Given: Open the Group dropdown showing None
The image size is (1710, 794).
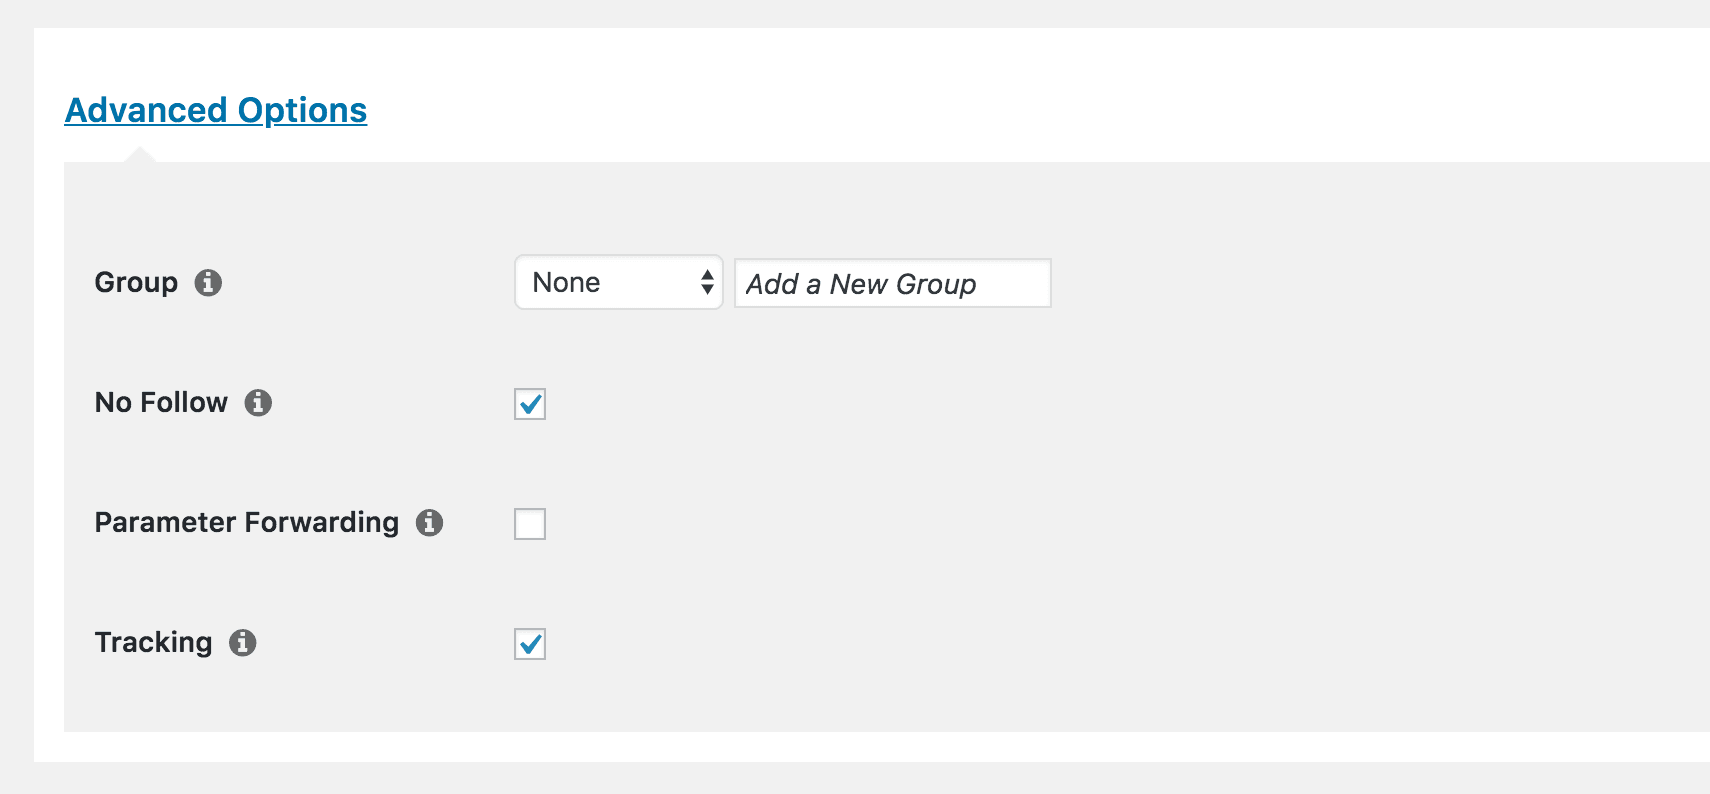Looking at the screenshot, I should coord(618,283).
